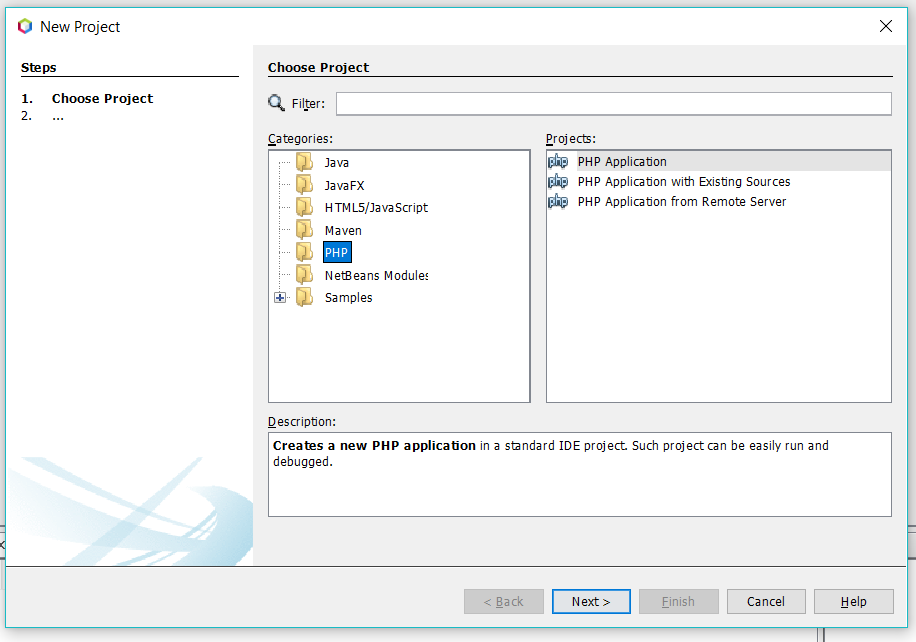
Task: Click the Next button
Action: (591, 601)
